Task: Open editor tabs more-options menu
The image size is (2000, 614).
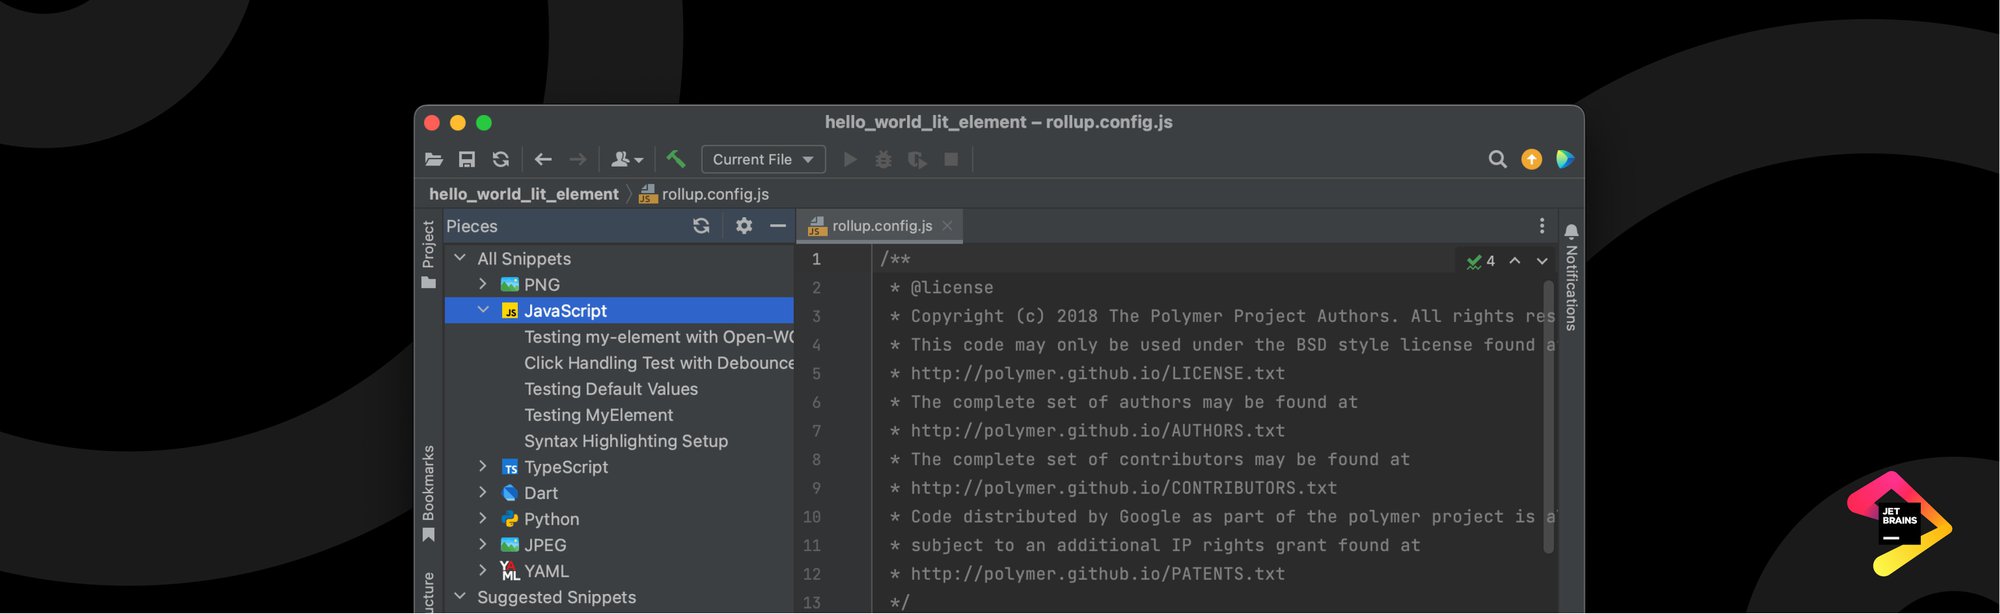Action: tap(1542, 226)
